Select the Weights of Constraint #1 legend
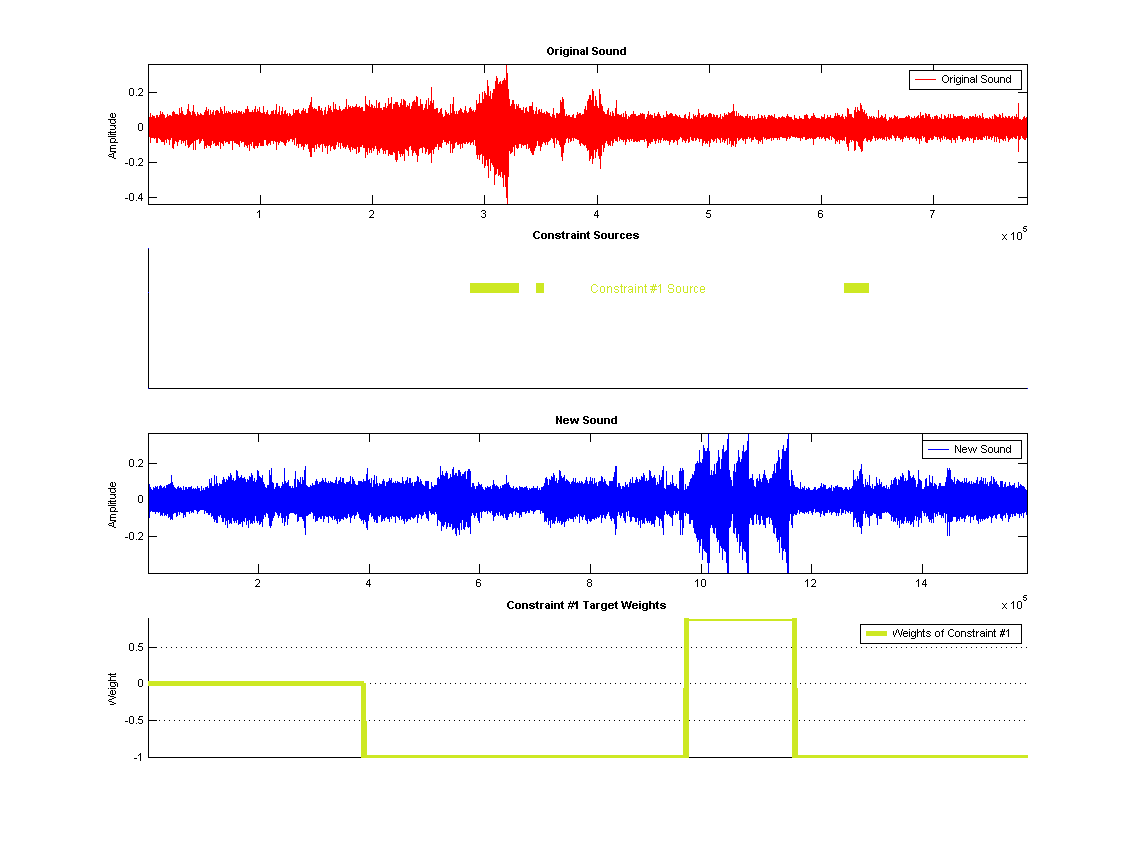This screenshot has height=851, width=1135. pos(940,634)
